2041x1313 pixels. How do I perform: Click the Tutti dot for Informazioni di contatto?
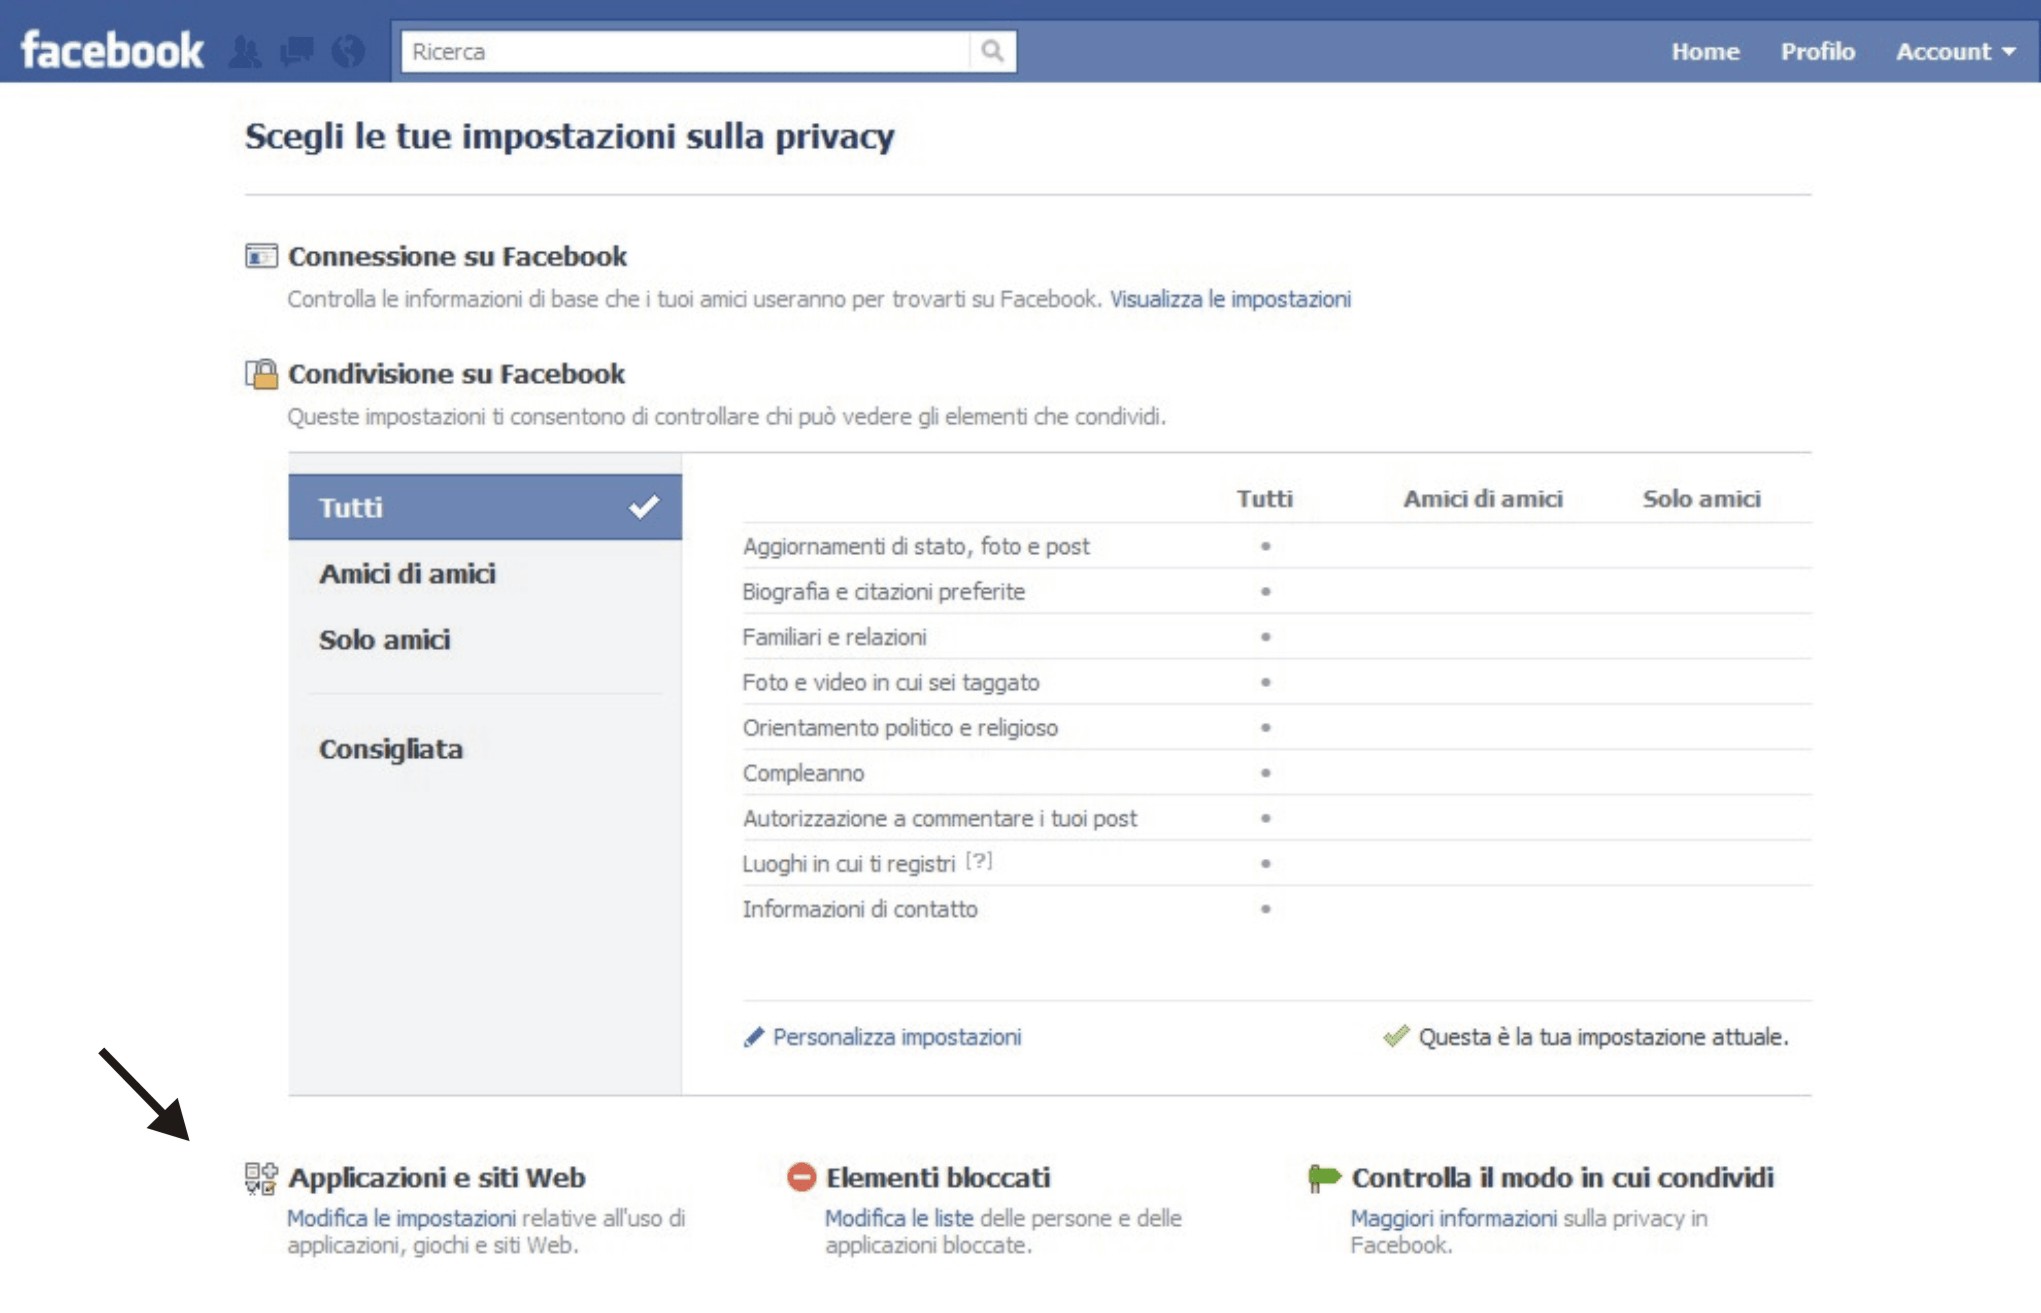pyautogui.click(x=1265, y=909)
